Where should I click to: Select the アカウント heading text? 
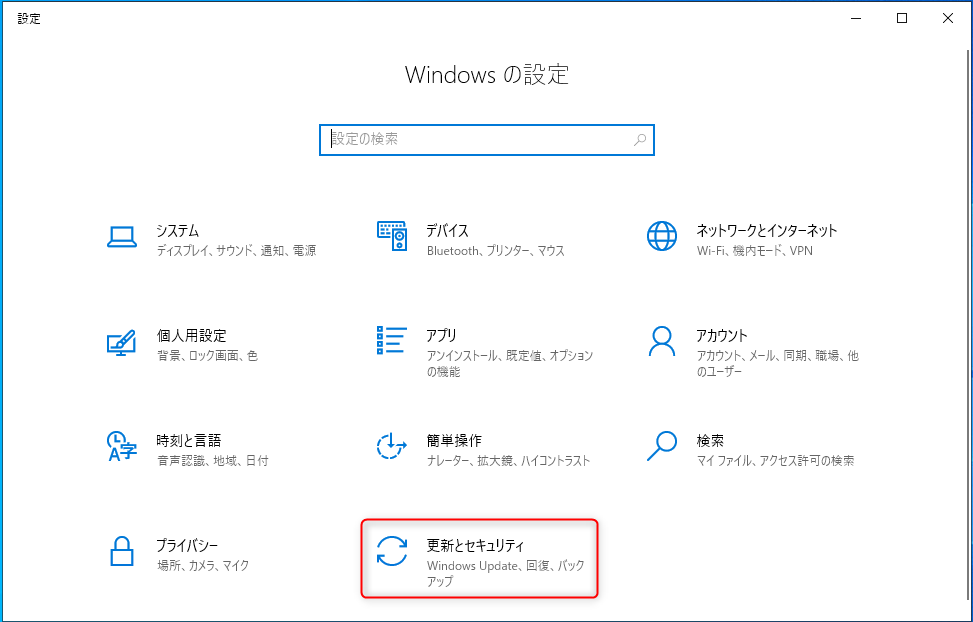[x=721, y=335]
